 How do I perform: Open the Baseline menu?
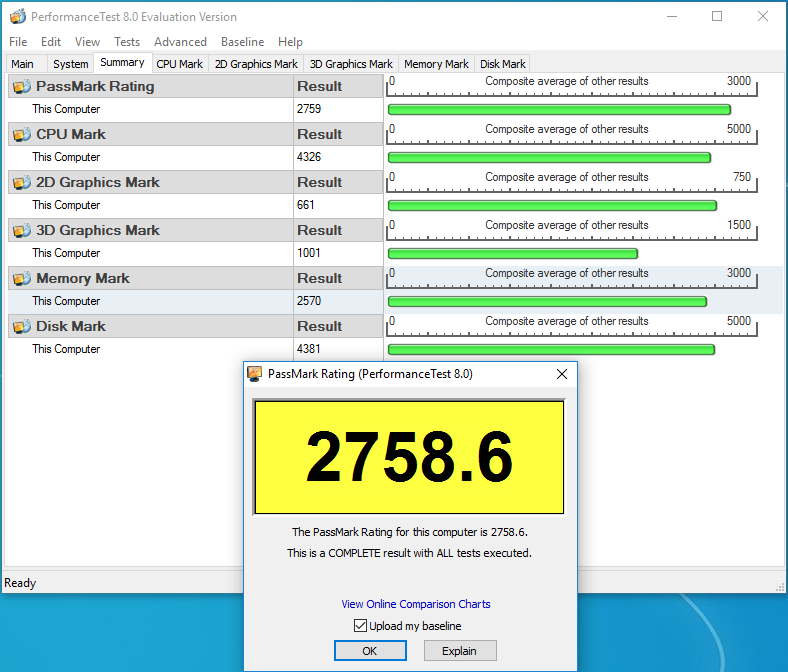[x=242, y=42]
